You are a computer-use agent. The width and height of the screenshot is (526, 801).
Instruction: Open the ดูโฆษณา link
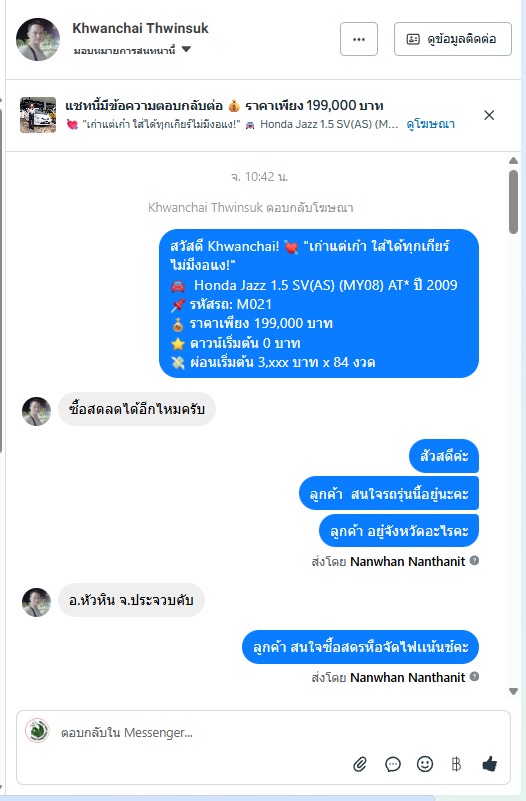click(x=431, y=124)
